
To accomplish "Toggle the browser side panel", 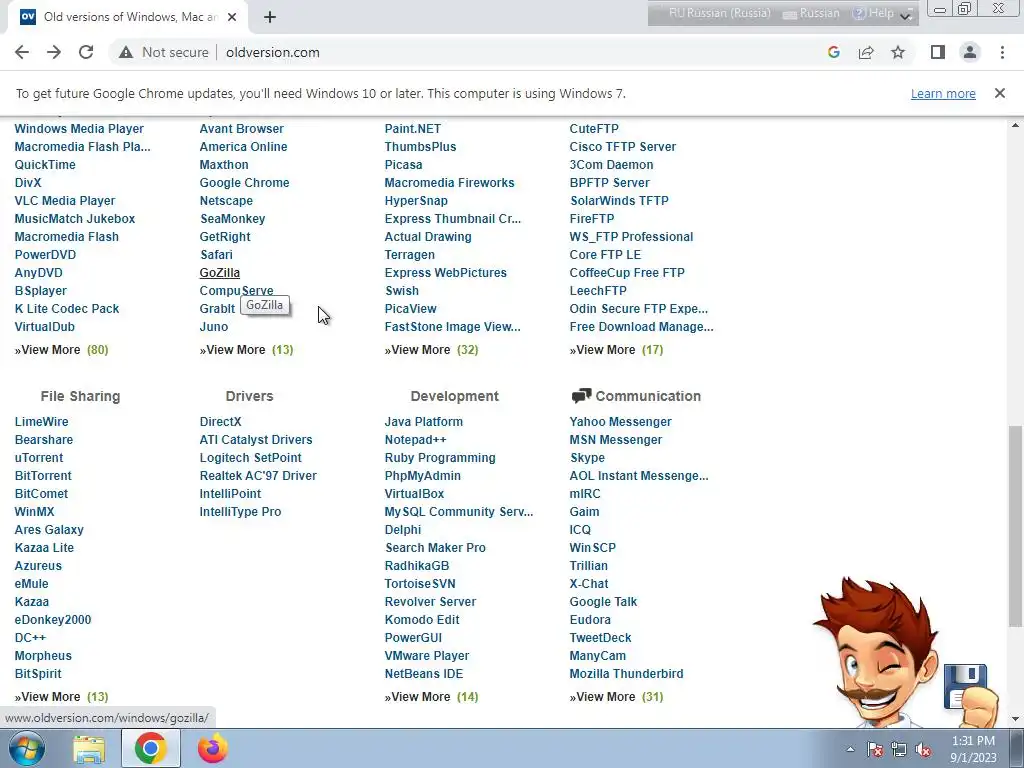I will pos(938,52).
